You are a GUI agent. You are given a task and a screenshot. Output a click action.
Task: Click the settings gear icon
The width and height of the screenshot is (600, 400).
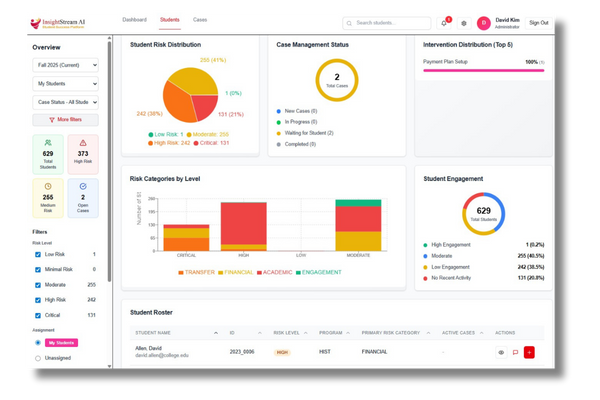pyautogui.click(x=463, y=22)
